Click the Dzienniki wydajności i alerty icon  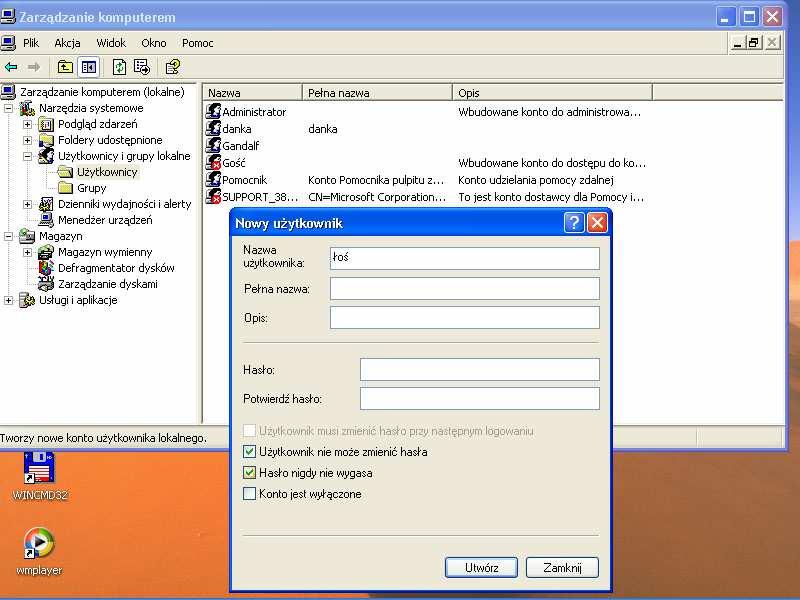click(x=46, y=204)
